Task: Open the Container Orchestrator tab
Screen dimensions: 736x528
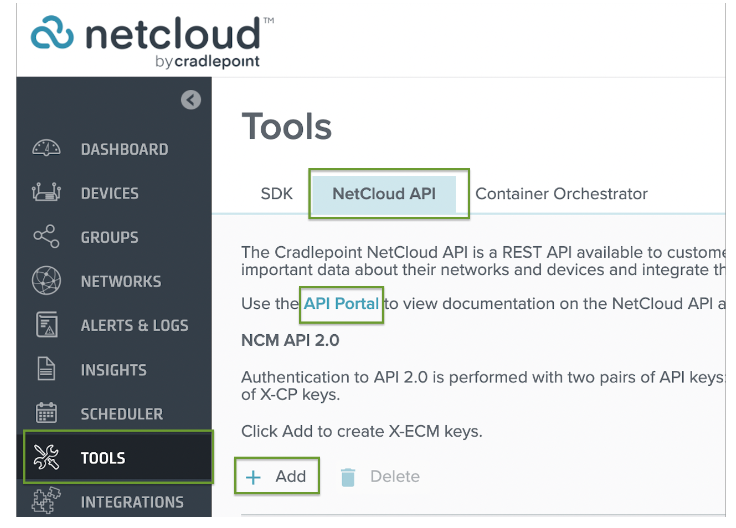Action: tap(561, 194)
